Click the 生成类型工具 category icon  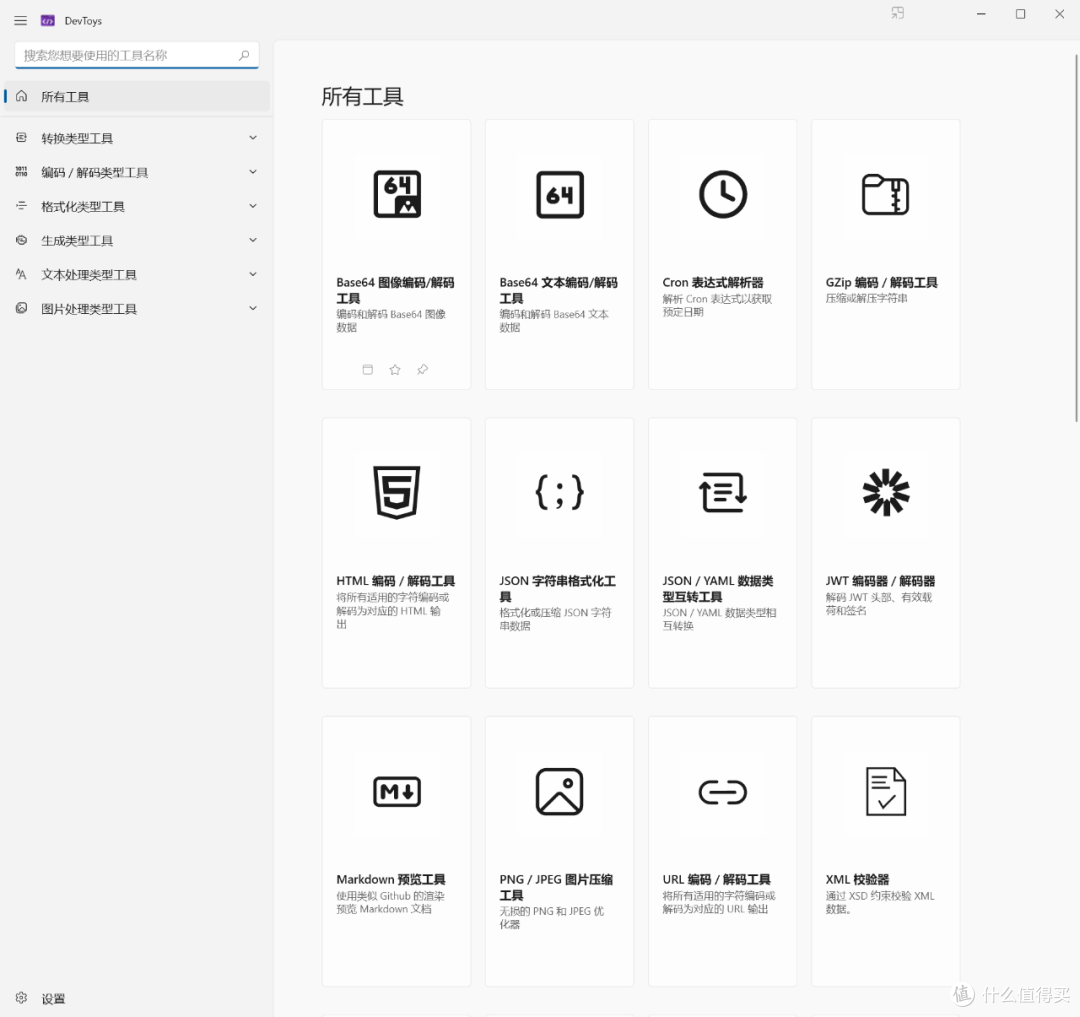[x=21, y=240]
